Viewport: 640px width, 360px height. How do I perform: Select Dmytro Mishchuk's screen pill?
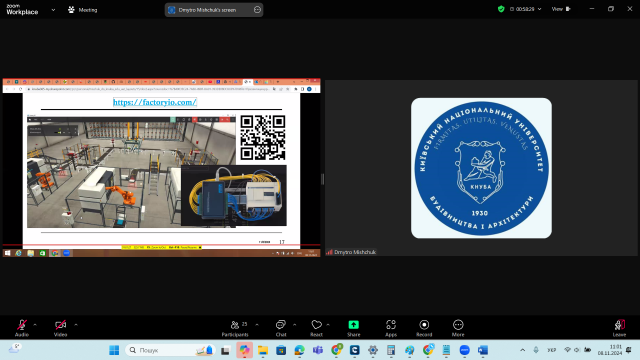point(214,10)
